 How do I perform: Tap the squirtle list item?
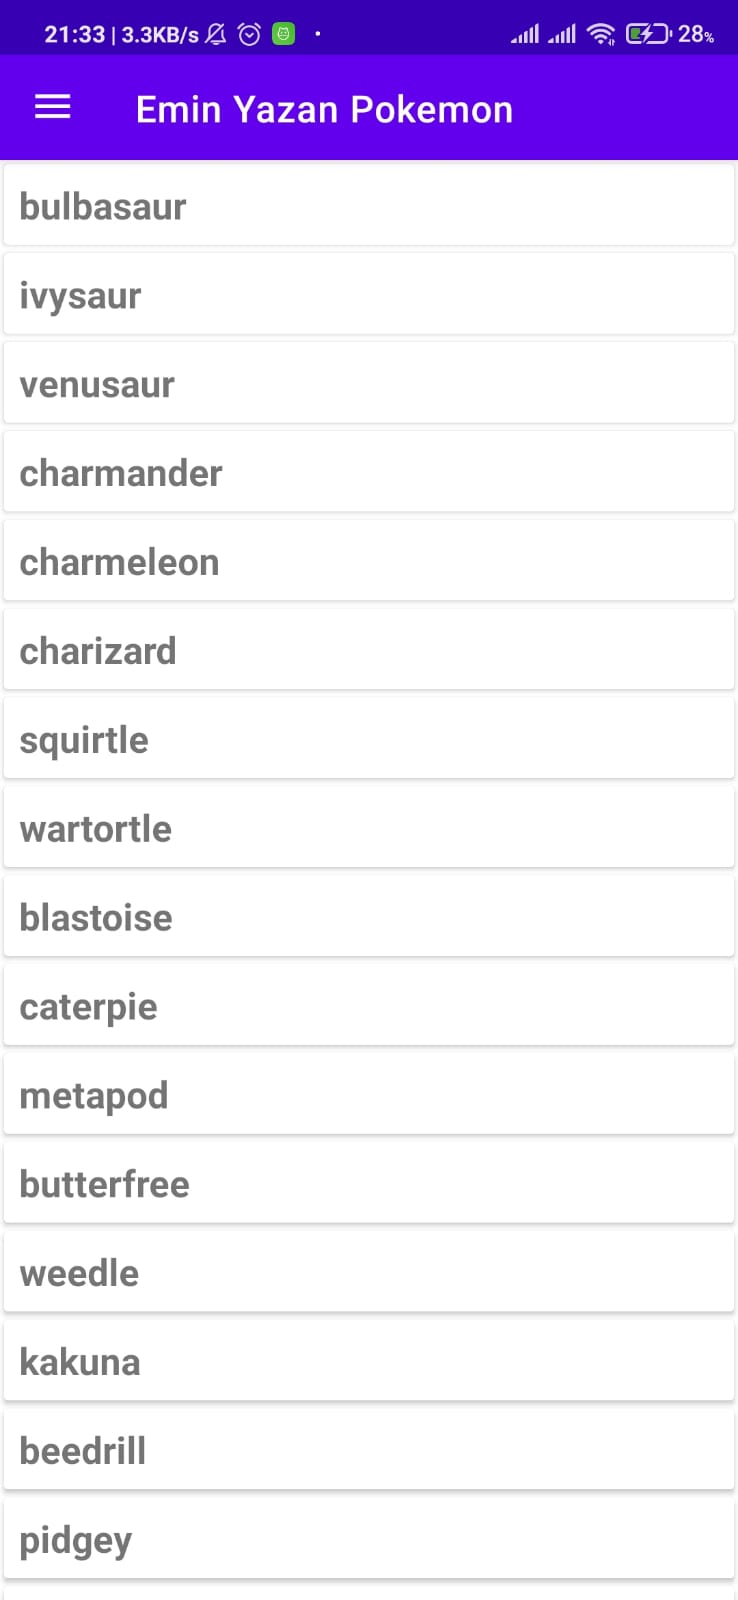coord(369,739)
